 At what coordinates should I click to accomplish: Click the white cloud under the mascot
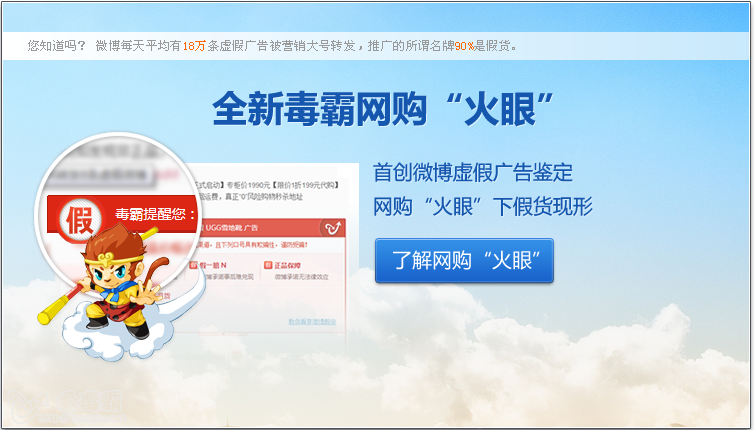[118, 337]
